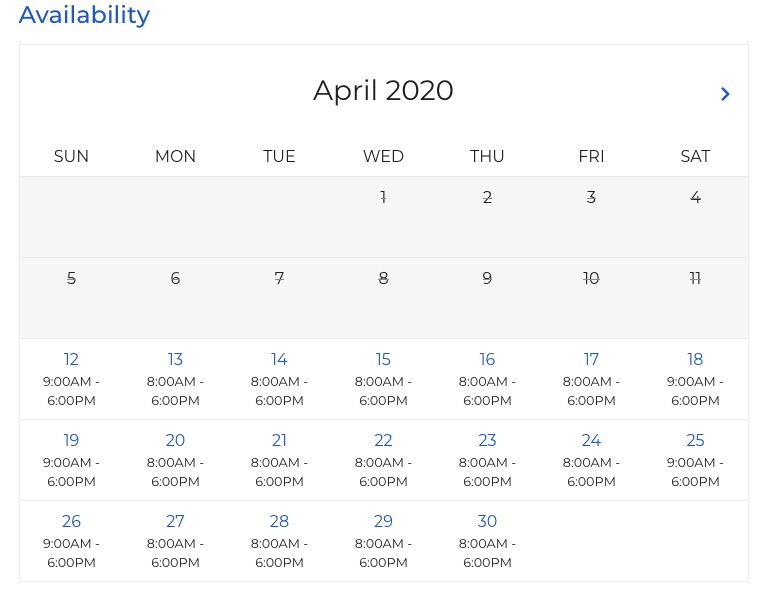Select April 20 date

pyautogui.click(x=175, y=441)
